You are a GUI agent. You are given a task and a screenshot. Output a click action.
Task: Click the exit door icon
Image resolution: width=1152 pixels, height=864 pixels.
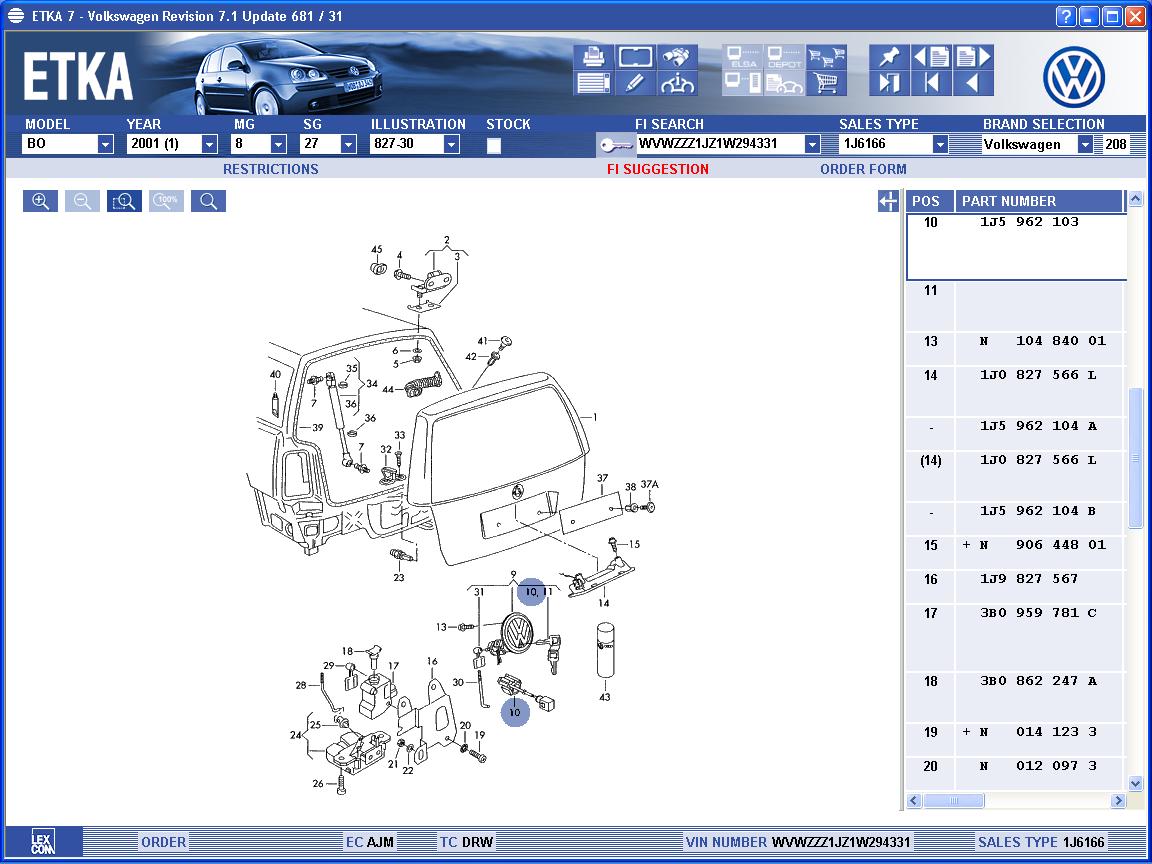tap(889, 83)
